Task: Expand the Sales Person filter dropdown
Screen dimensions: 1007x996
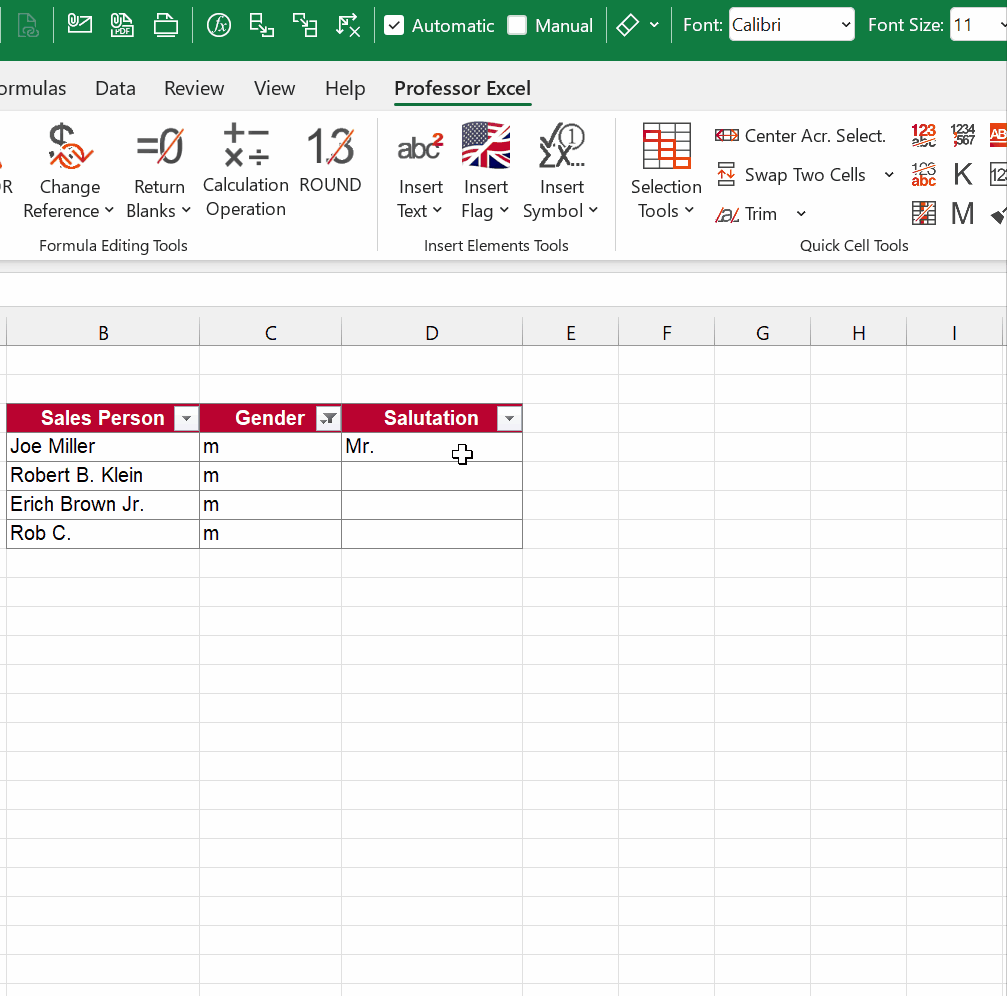Action: coord(186,419)
